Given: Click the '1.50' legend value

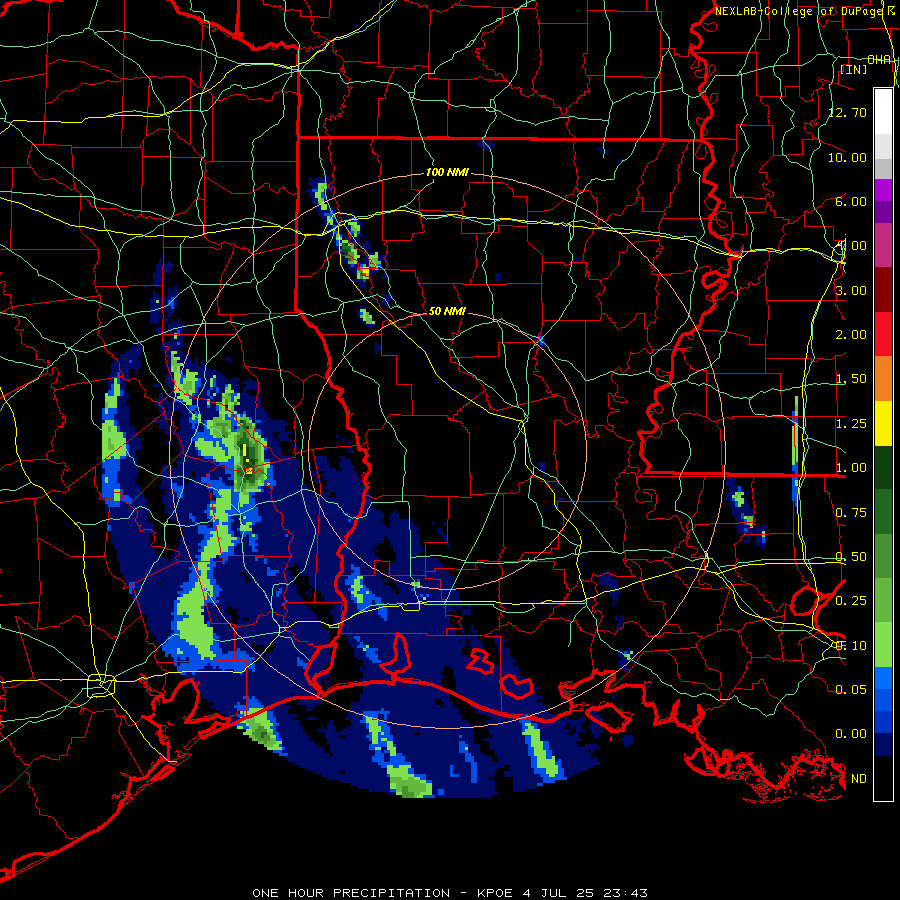Looking at the screenshot, I should click(x=851, y=378).
